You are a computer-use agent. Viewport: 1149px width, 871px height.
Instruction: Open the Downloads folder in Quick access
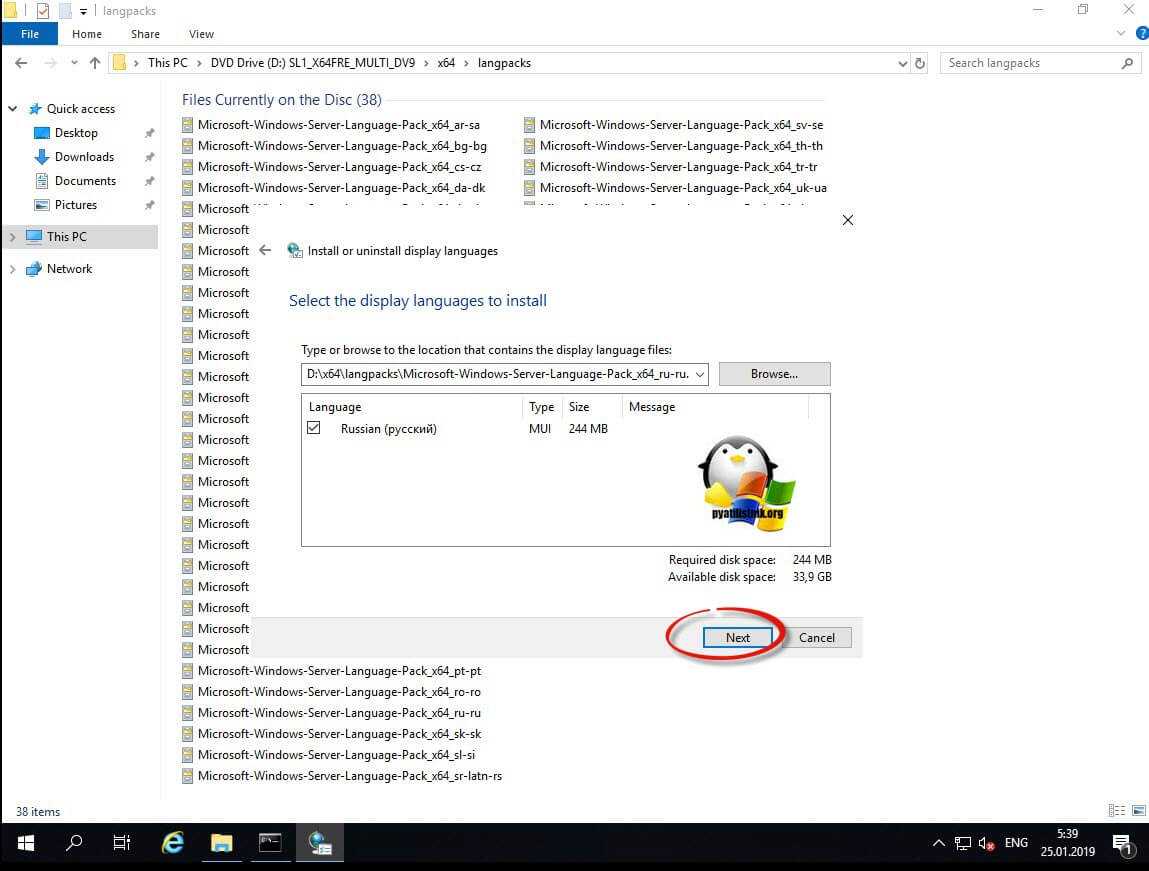pos(84,157)
